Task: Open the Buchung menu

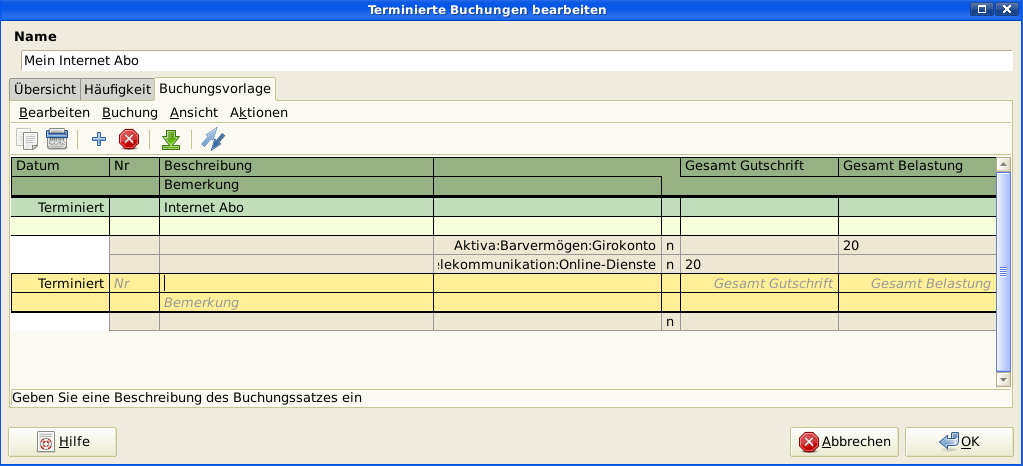Action: point(130,113)
